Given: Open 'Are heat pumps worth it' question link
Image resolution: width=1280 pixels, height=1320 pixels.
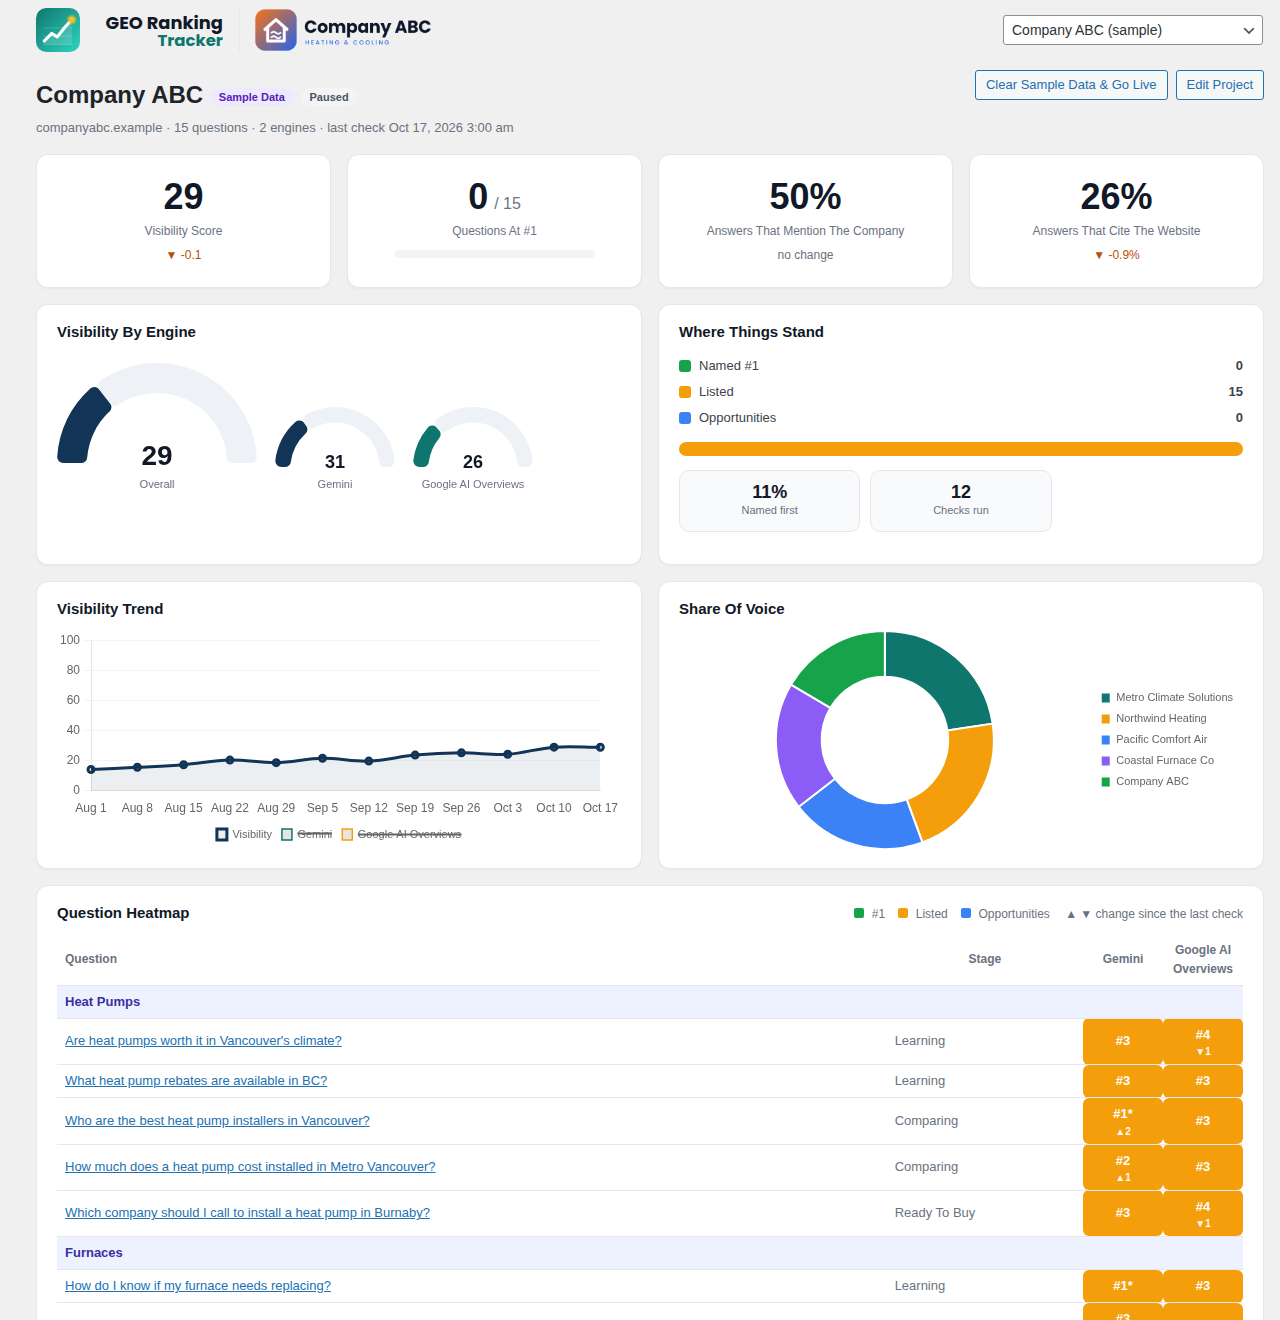Looking at the screenshot, I should (203, 1041).
